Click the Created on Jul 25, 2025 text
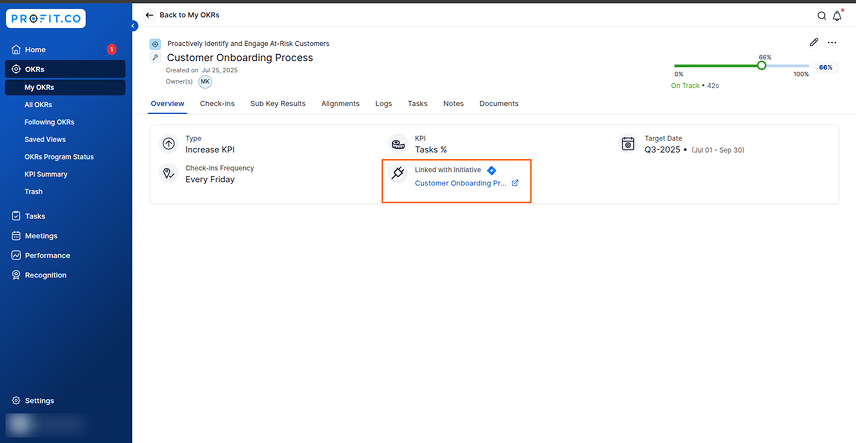The image size is (856, 443). click(x=202, y=70)
